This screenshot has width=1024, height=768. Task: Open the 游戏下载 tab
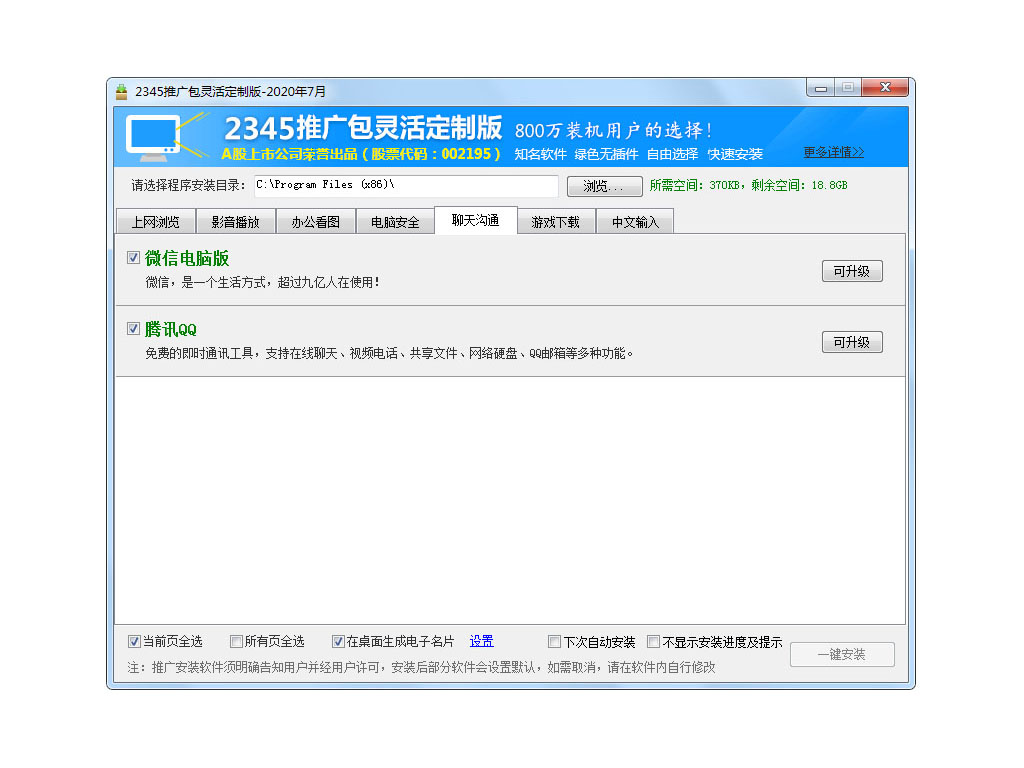(556, 222)
